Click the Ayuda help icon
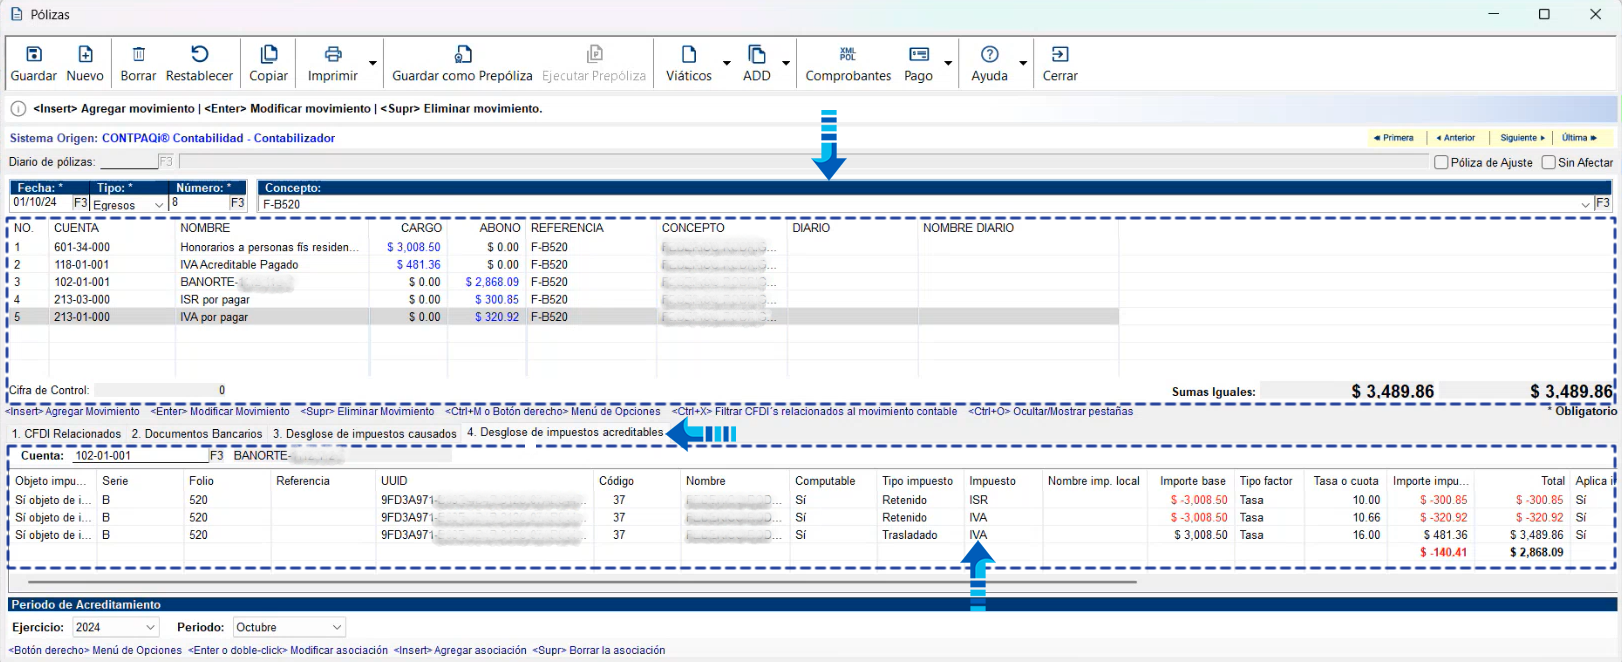The height and width of the screenshot is (662, 1622). (x=989, y=55)
